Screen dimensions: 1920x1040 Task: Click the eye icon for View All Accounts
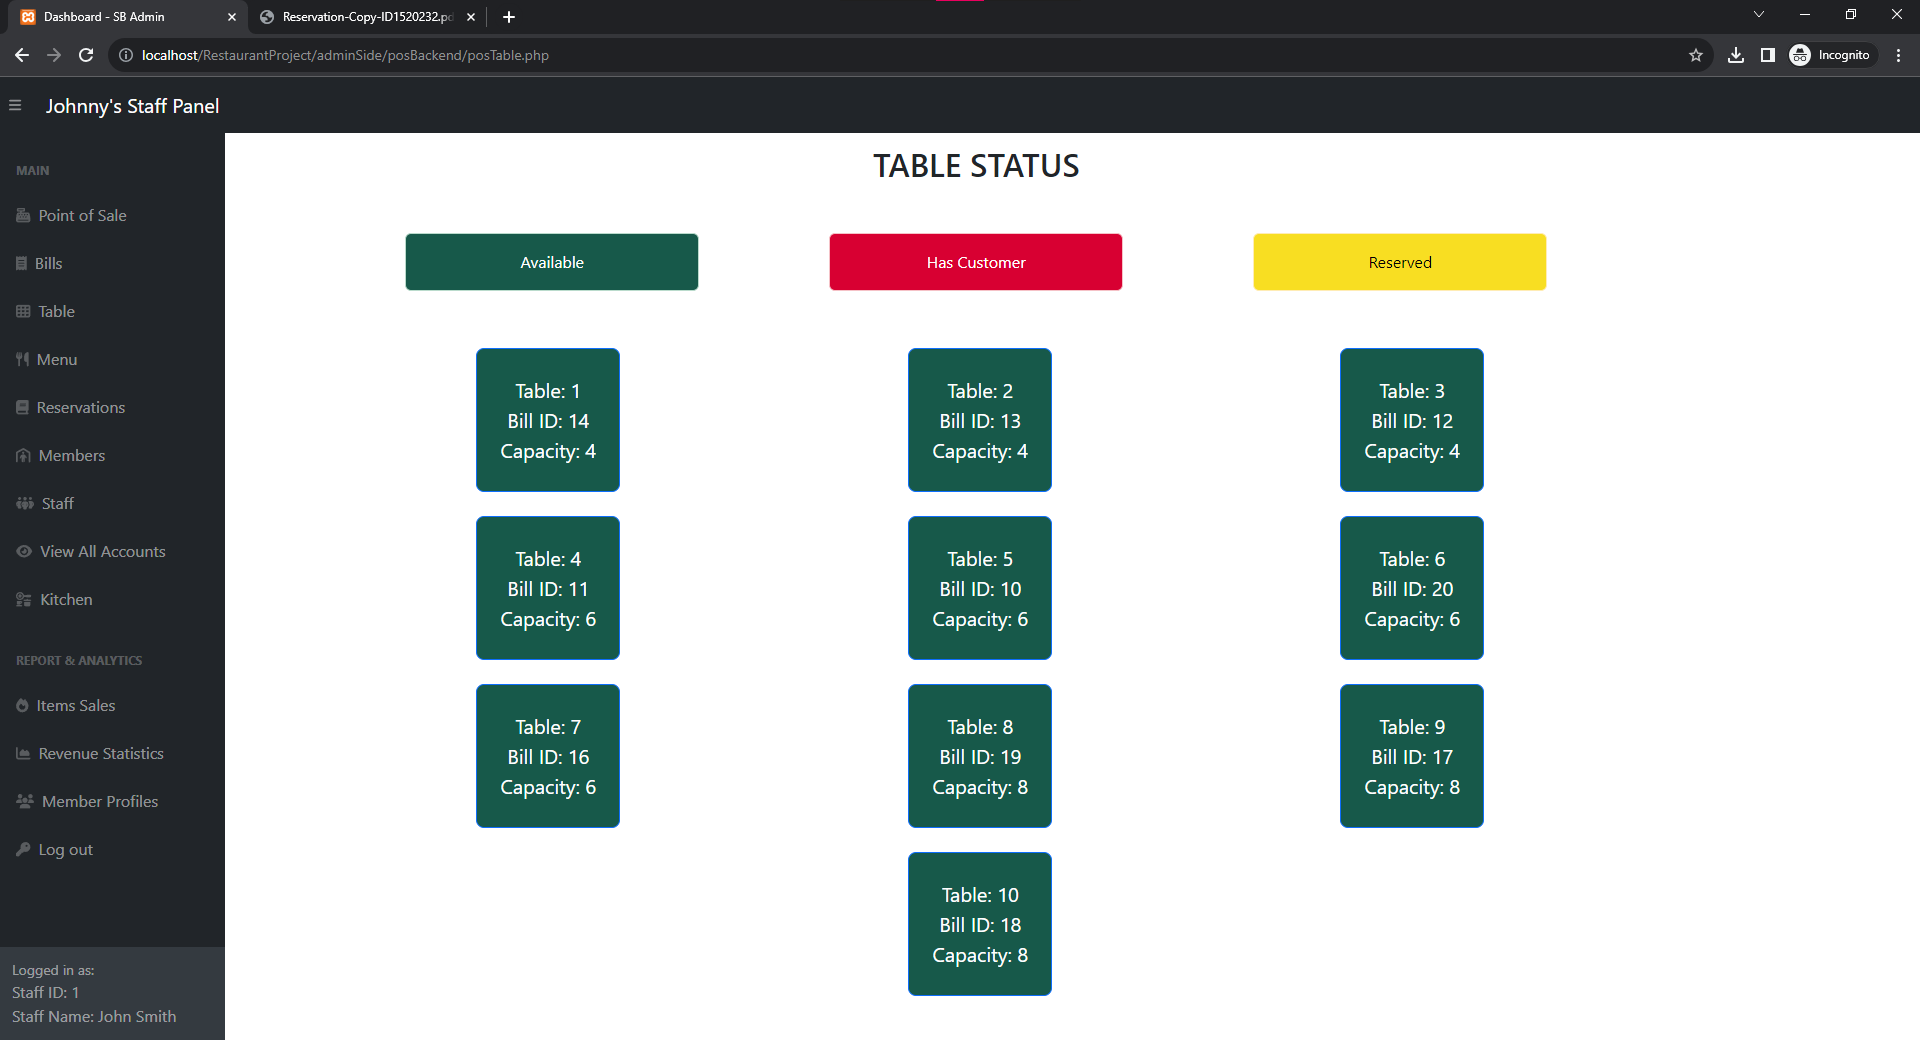(24, 551)
